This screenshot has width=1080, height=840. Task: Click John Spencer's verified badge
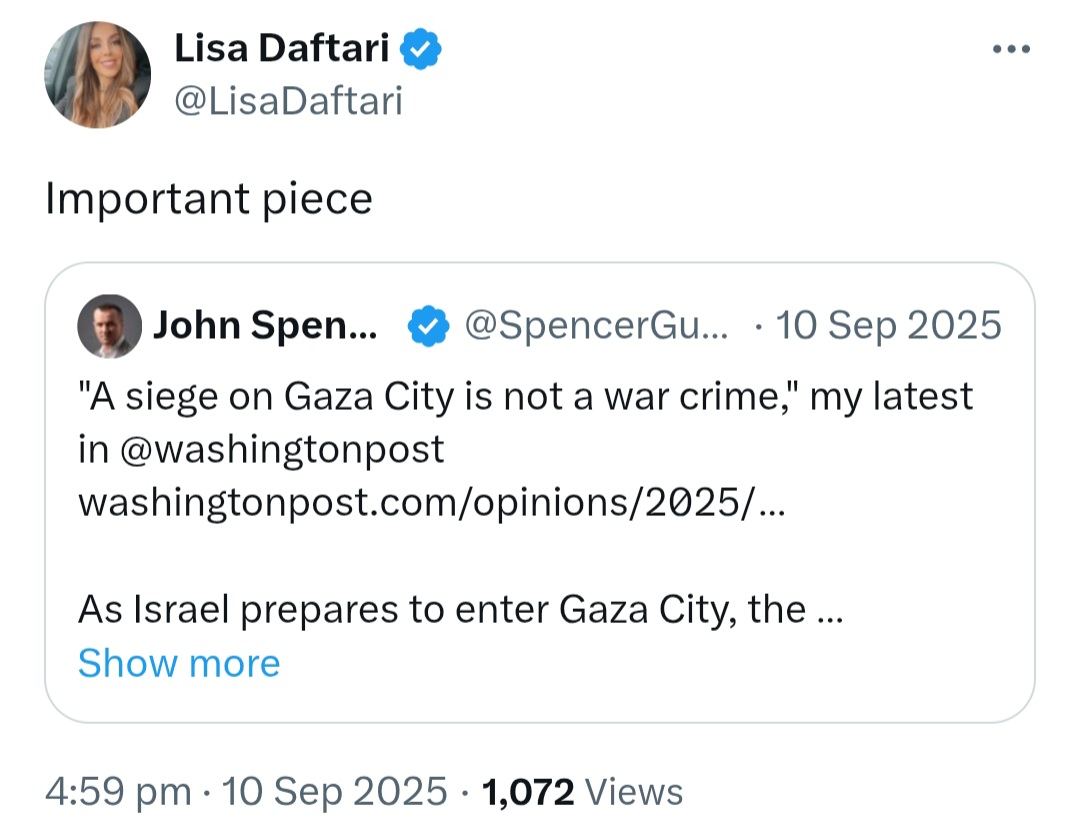[428, 326]
